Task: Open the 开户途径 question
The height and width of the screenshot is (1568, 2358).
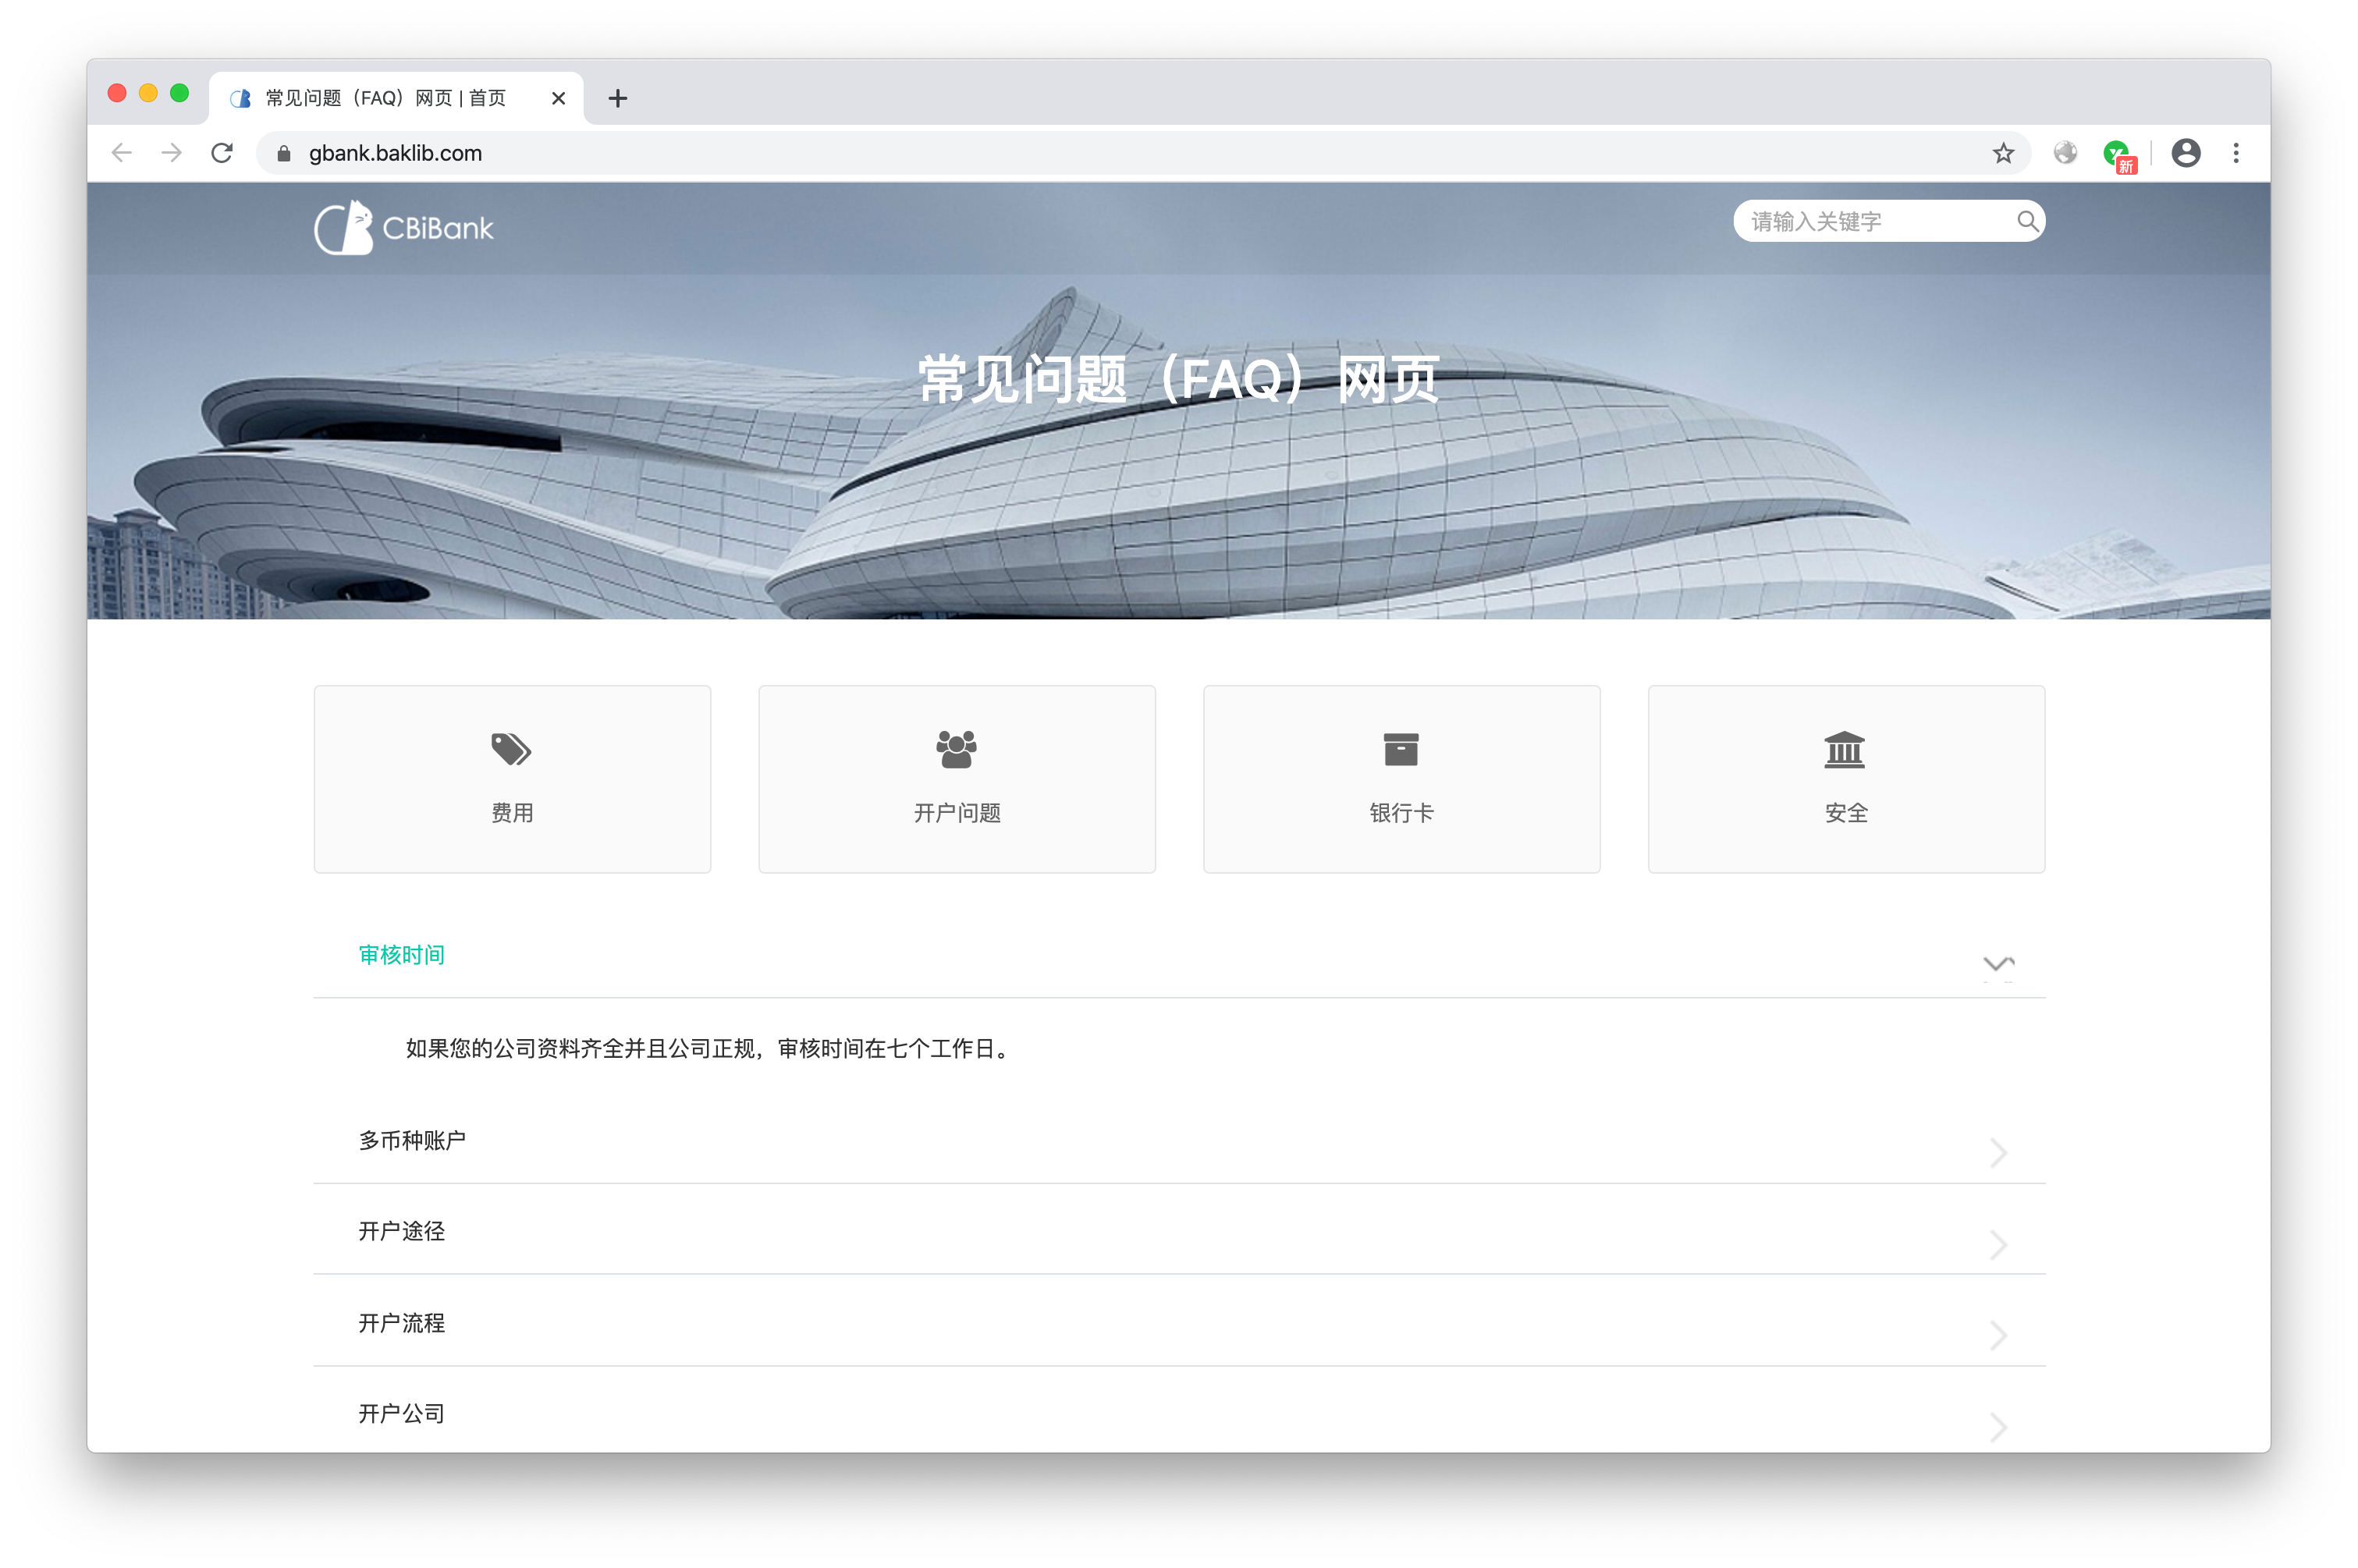Action: 1179,1232
